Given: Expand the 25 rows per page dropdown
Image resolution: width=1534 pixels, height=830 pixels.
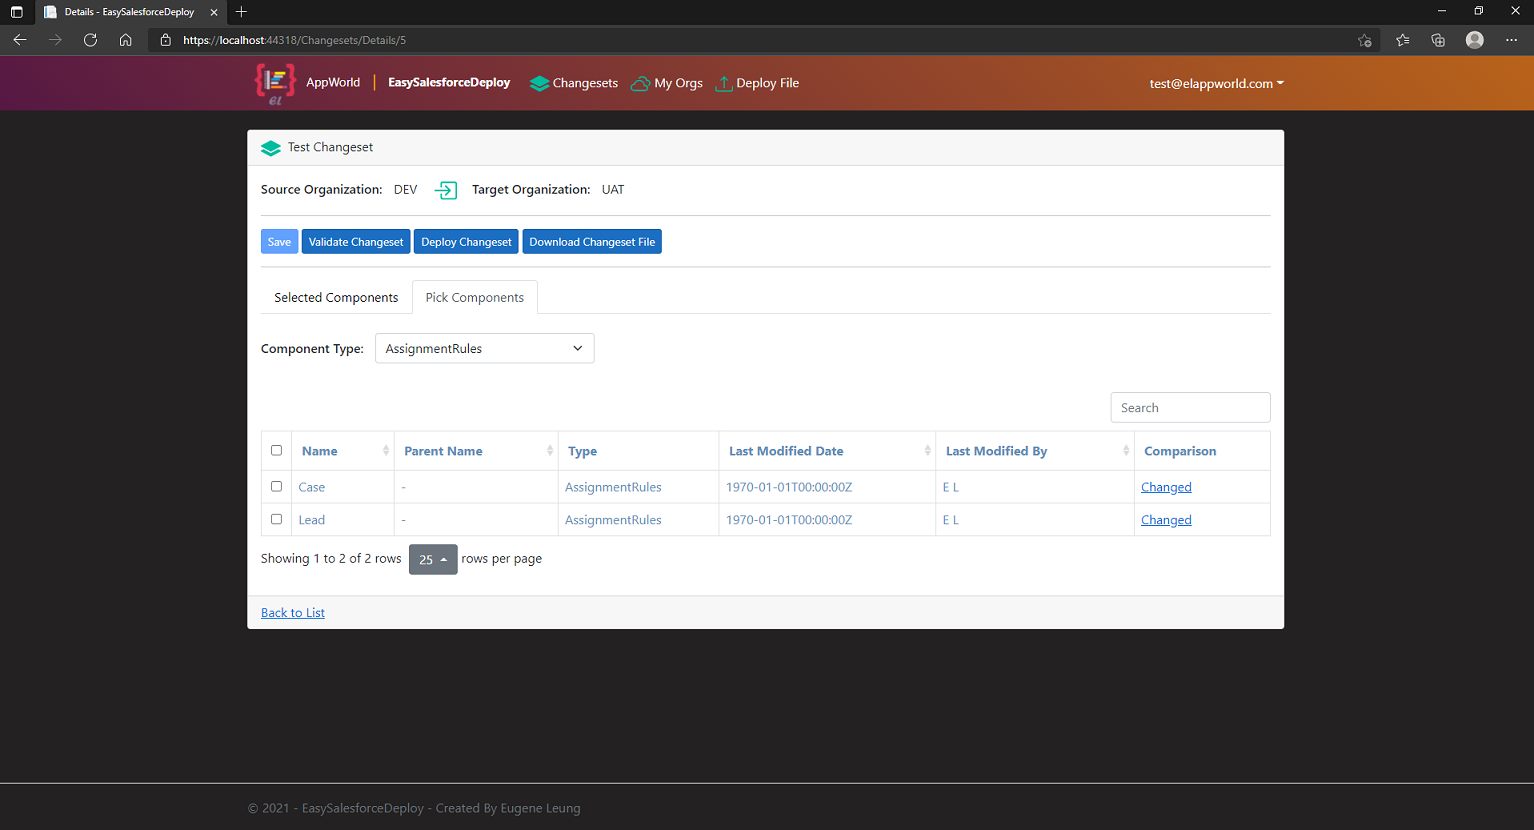Looking at the screenshot, I should click(x=432, y=559).
